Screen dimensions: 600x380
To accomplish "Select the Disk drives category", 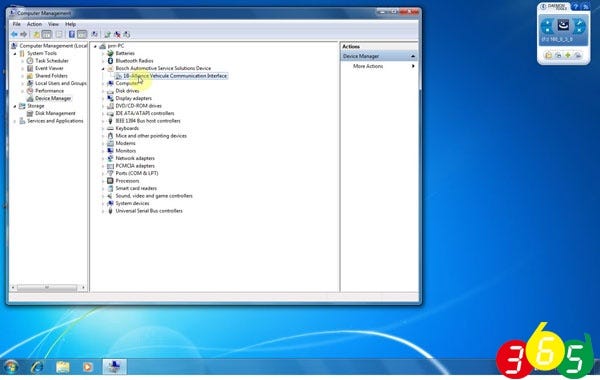I will (127, 91).
